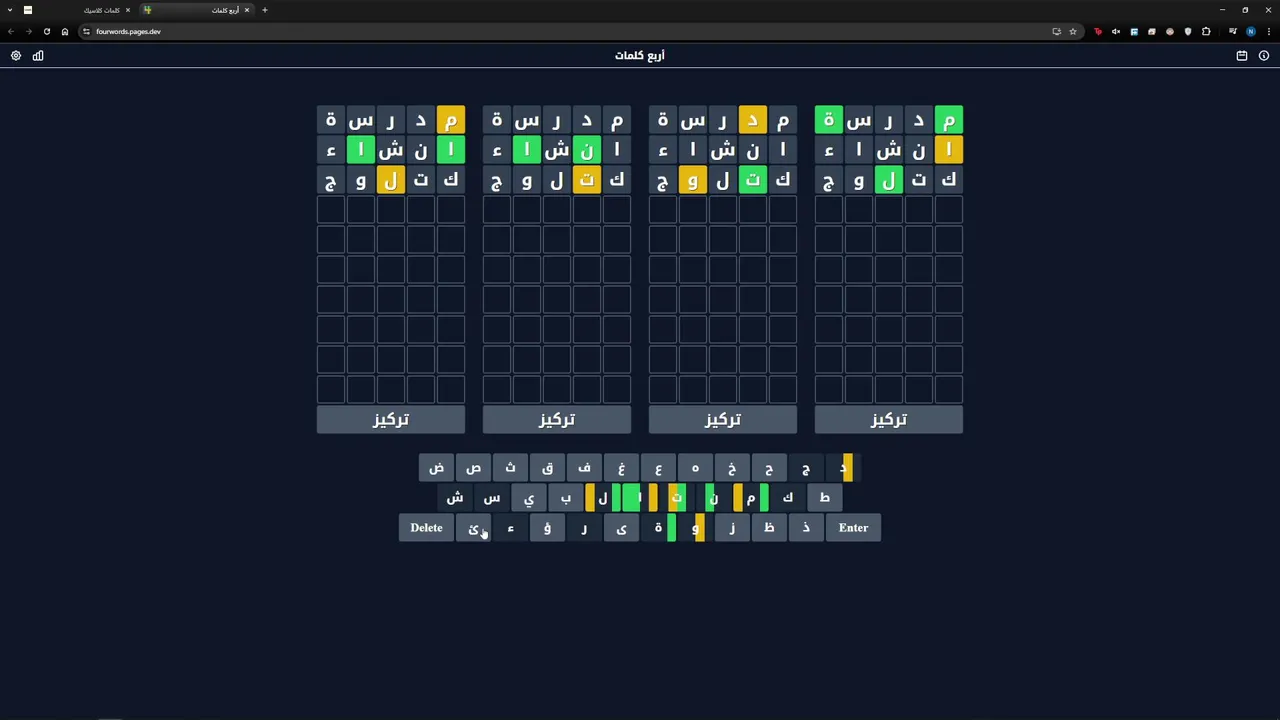Tap the ص key
The image size is (1280, 720).
point(474,468)
